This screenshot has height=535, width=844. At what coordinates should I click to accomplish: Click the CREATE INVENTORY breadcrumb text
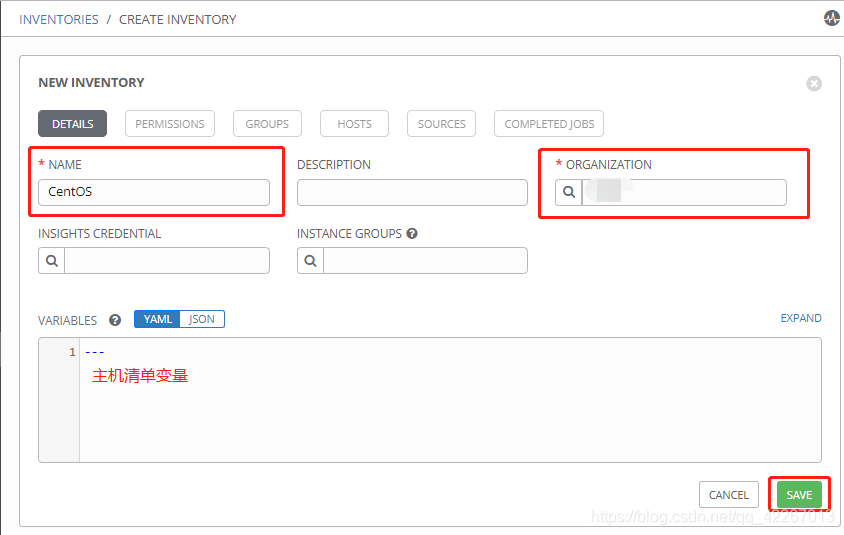[178, 19]
